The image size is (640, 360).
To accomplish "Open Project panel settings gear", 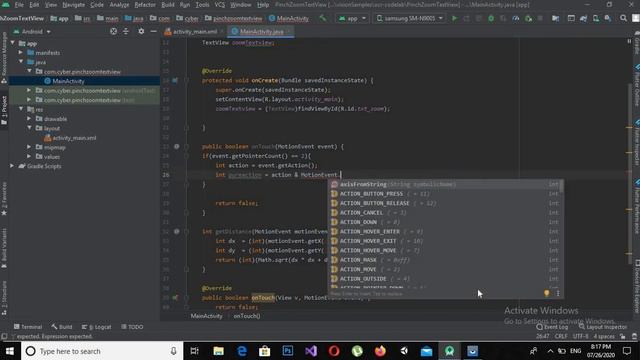I will pyautogui.click(x=141, y=31).
